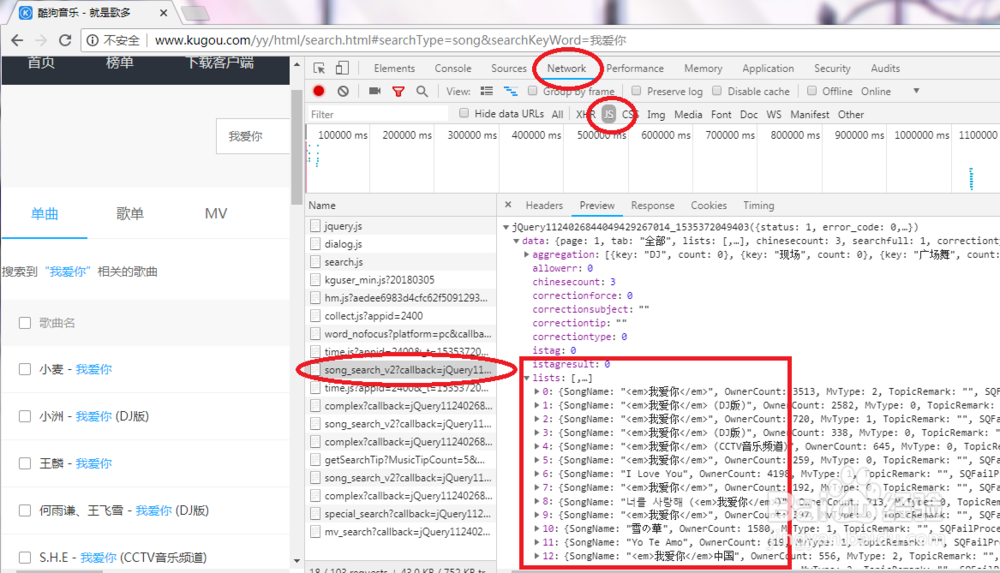This screenshot has width=1000, height=573.
Task: Activate the inspect element picker icon
Action: (x=319, y=68)
